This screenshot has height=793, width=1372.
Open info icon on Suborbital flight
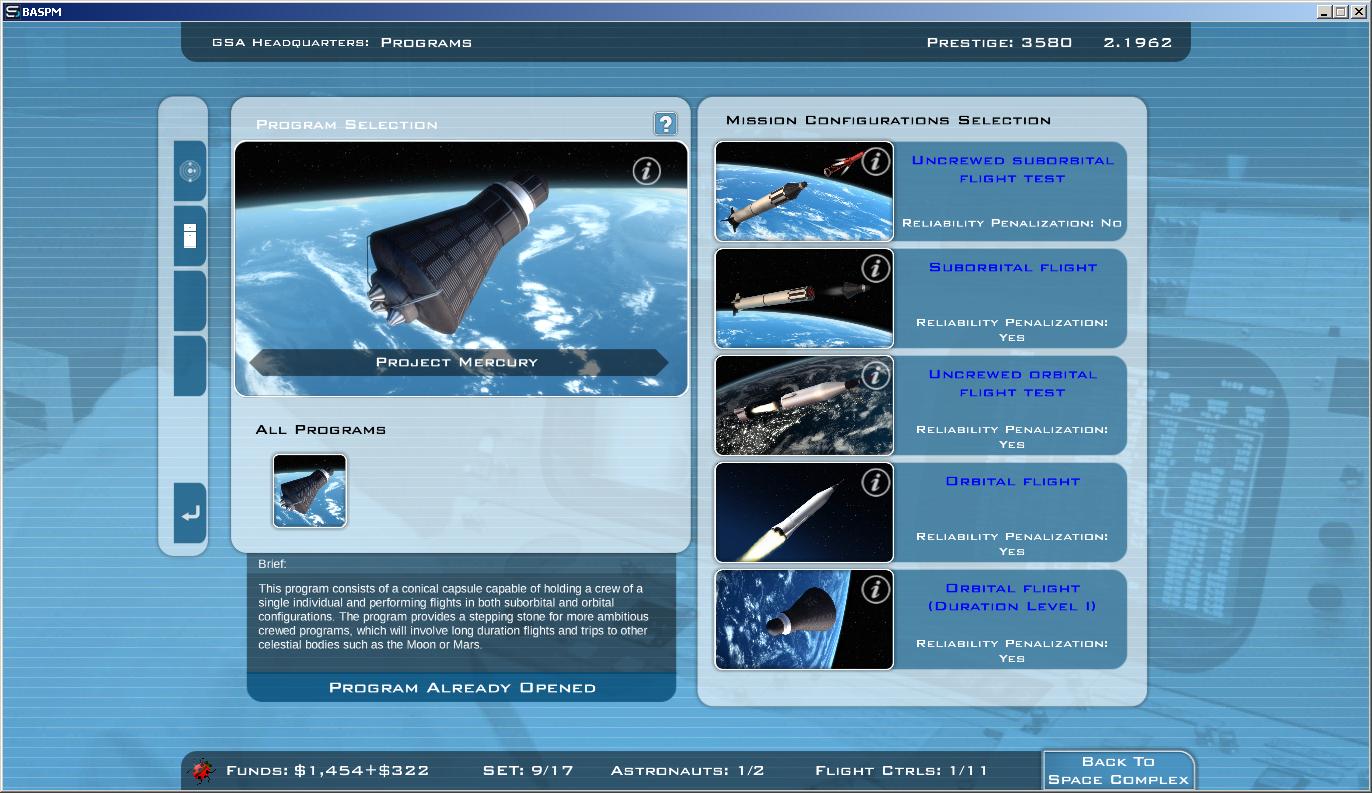[x=875, y=268]
